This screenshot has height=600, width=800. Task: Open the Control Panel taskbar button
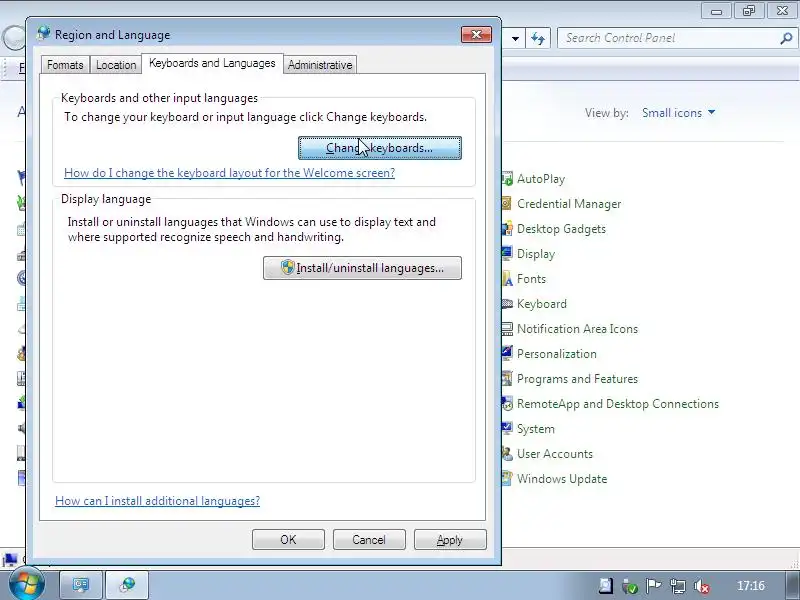81,585
